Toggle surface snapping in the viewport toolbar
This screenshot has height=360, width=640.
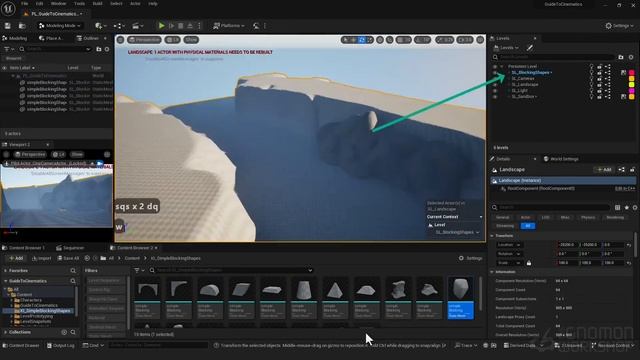click(x=390, y=40)
